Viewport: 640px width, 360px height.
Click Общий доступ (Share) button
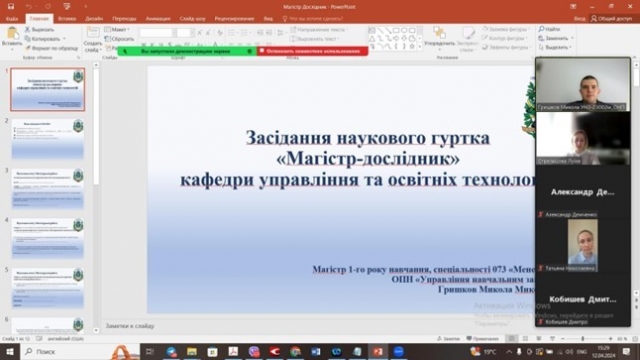[x=611, y=18]
